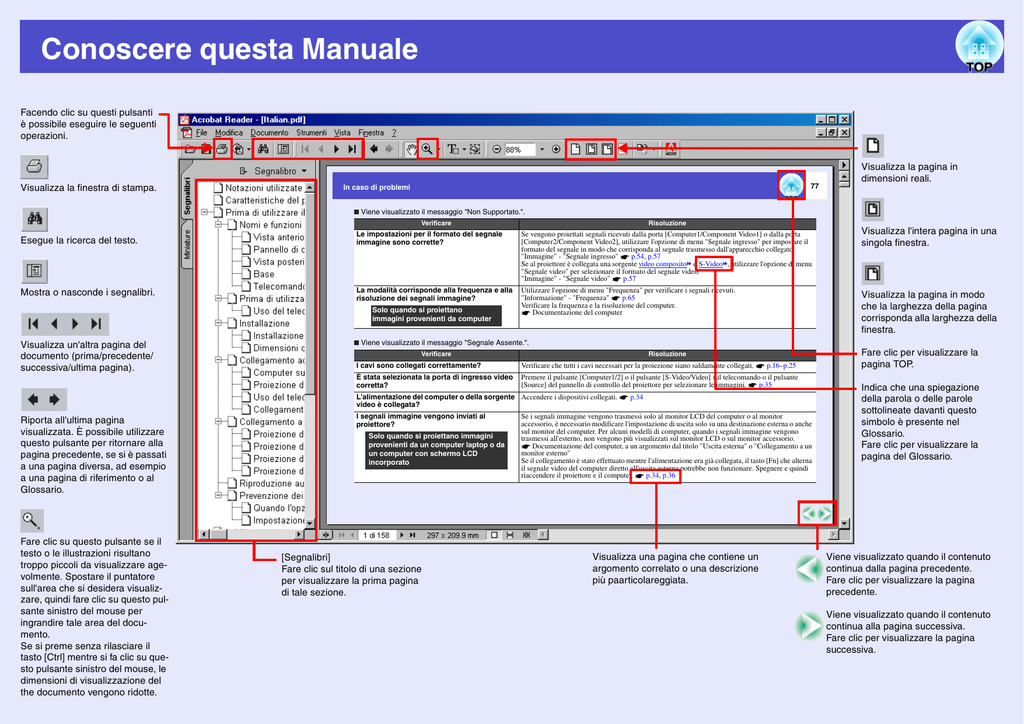
Task: Click the 'video composito' glossary link
Action: (x=662, y=264)
